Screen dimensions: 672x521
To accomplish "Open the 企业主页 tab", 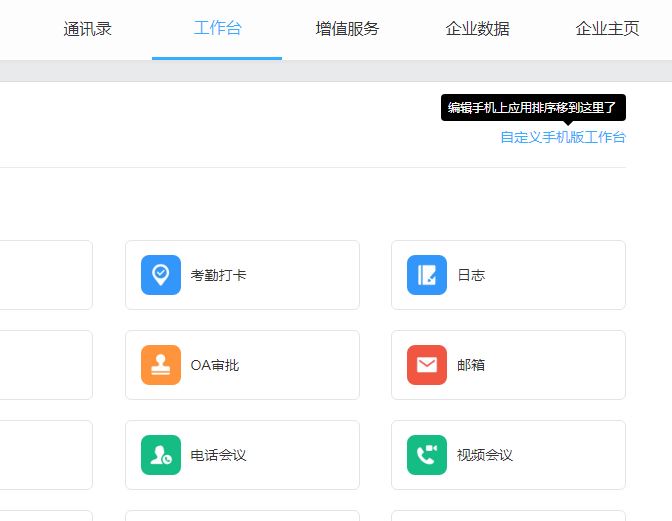I will click(x=607, y=29).
